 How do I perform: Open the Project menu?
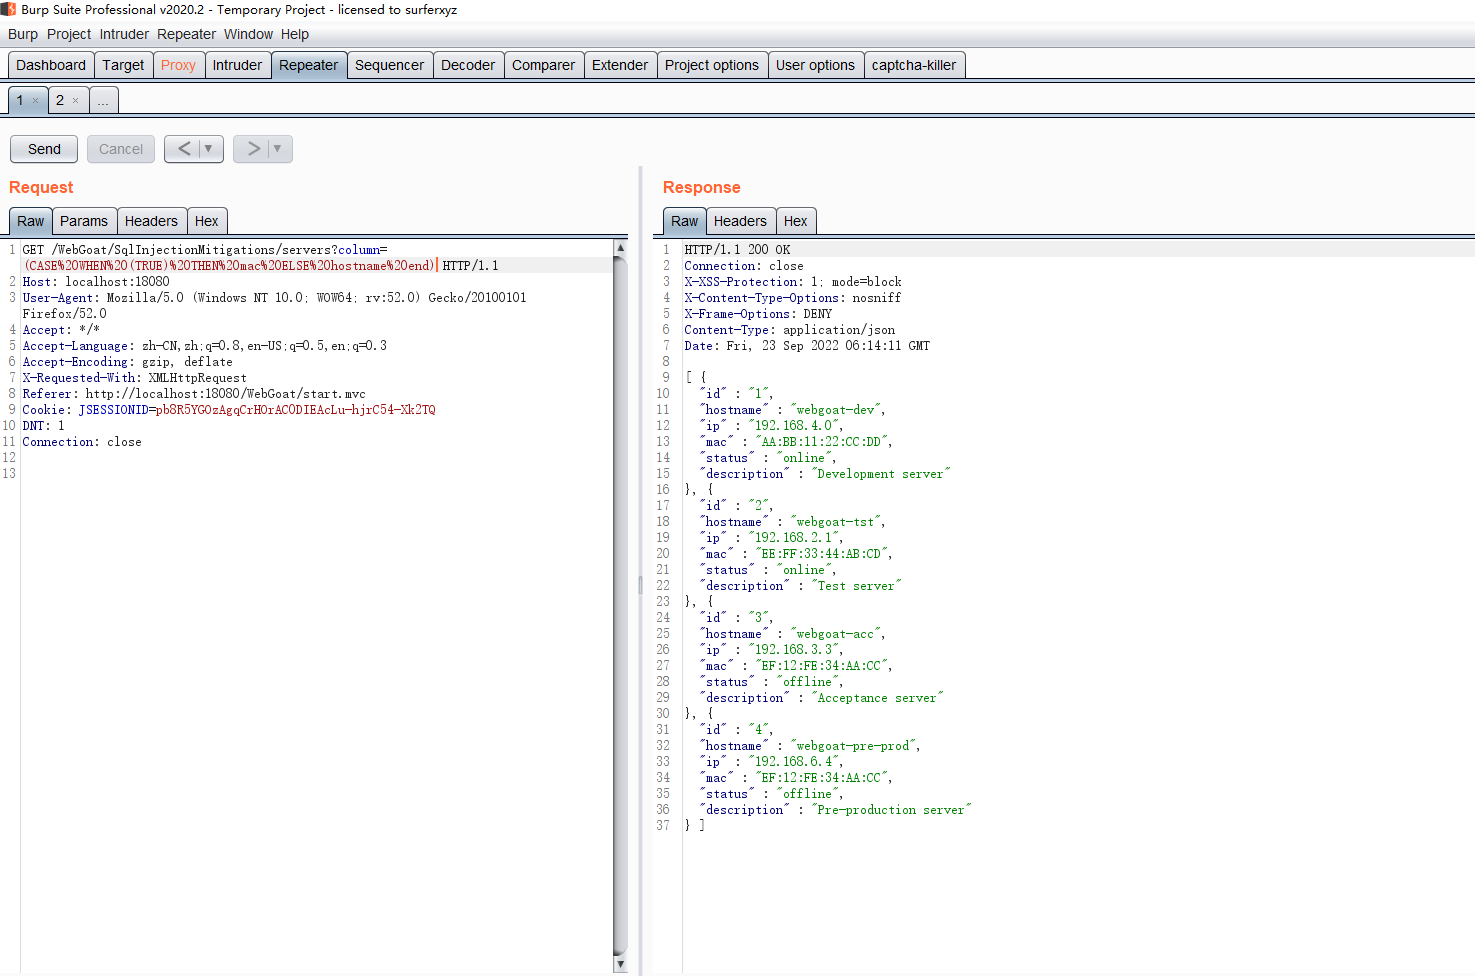click(69, 34)
